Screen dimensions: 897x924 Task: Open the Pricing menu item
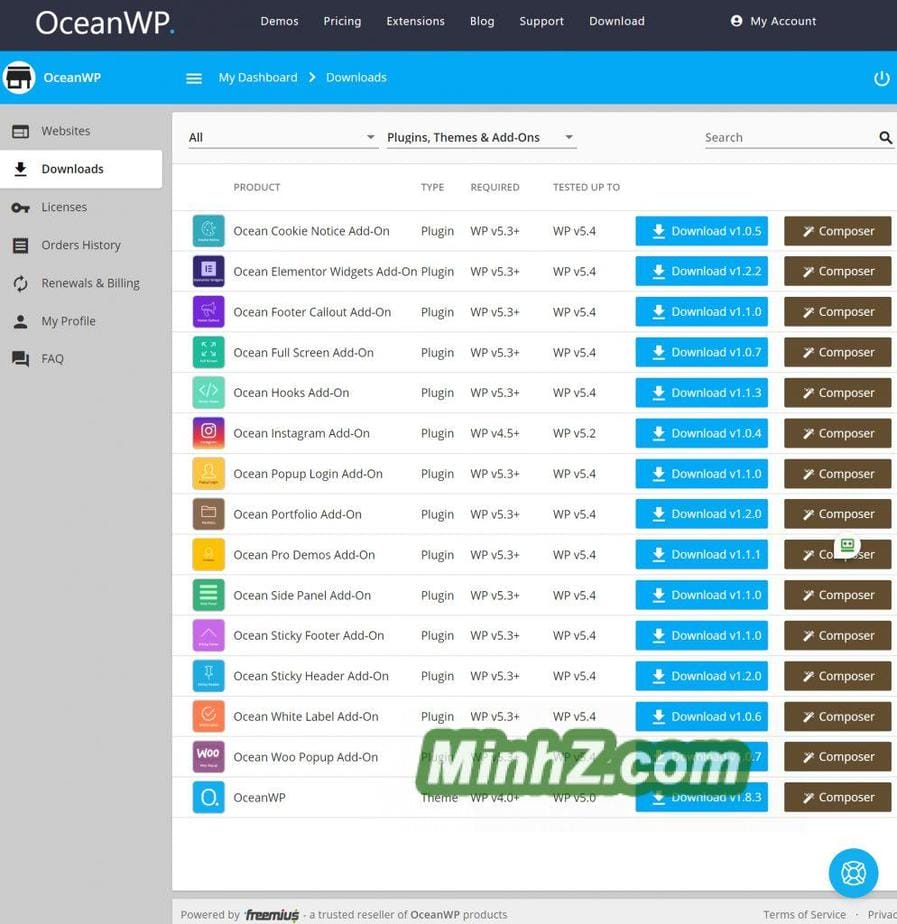point(342,20)
